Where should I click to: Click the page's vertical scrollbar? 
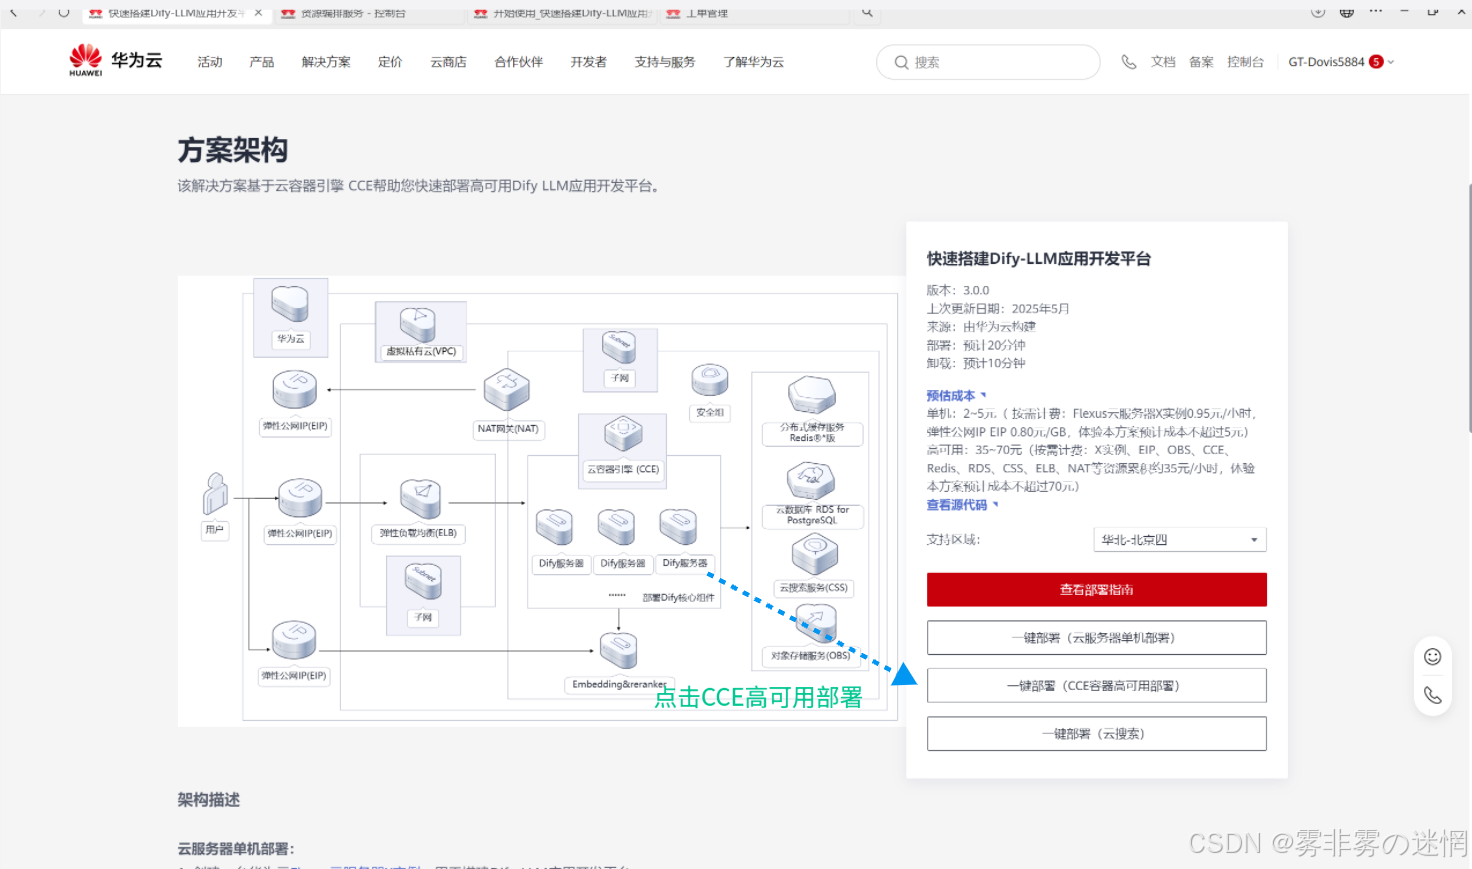coord(1469,308)
